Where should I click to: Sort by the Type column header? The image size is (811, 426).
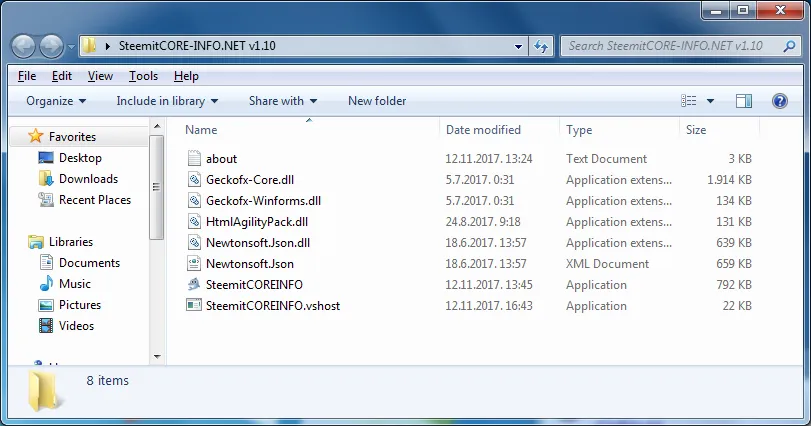tap(579, 130)
